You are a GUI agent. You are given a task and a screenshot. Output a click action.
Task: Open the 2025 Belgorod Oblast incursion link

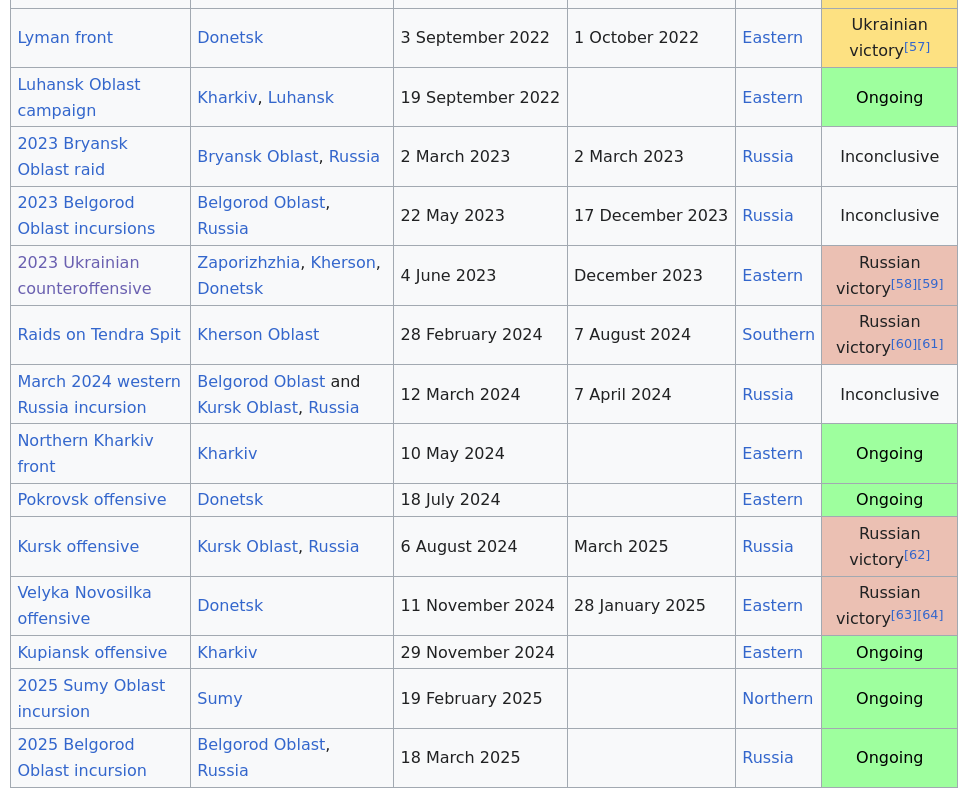tap(82, 758)
